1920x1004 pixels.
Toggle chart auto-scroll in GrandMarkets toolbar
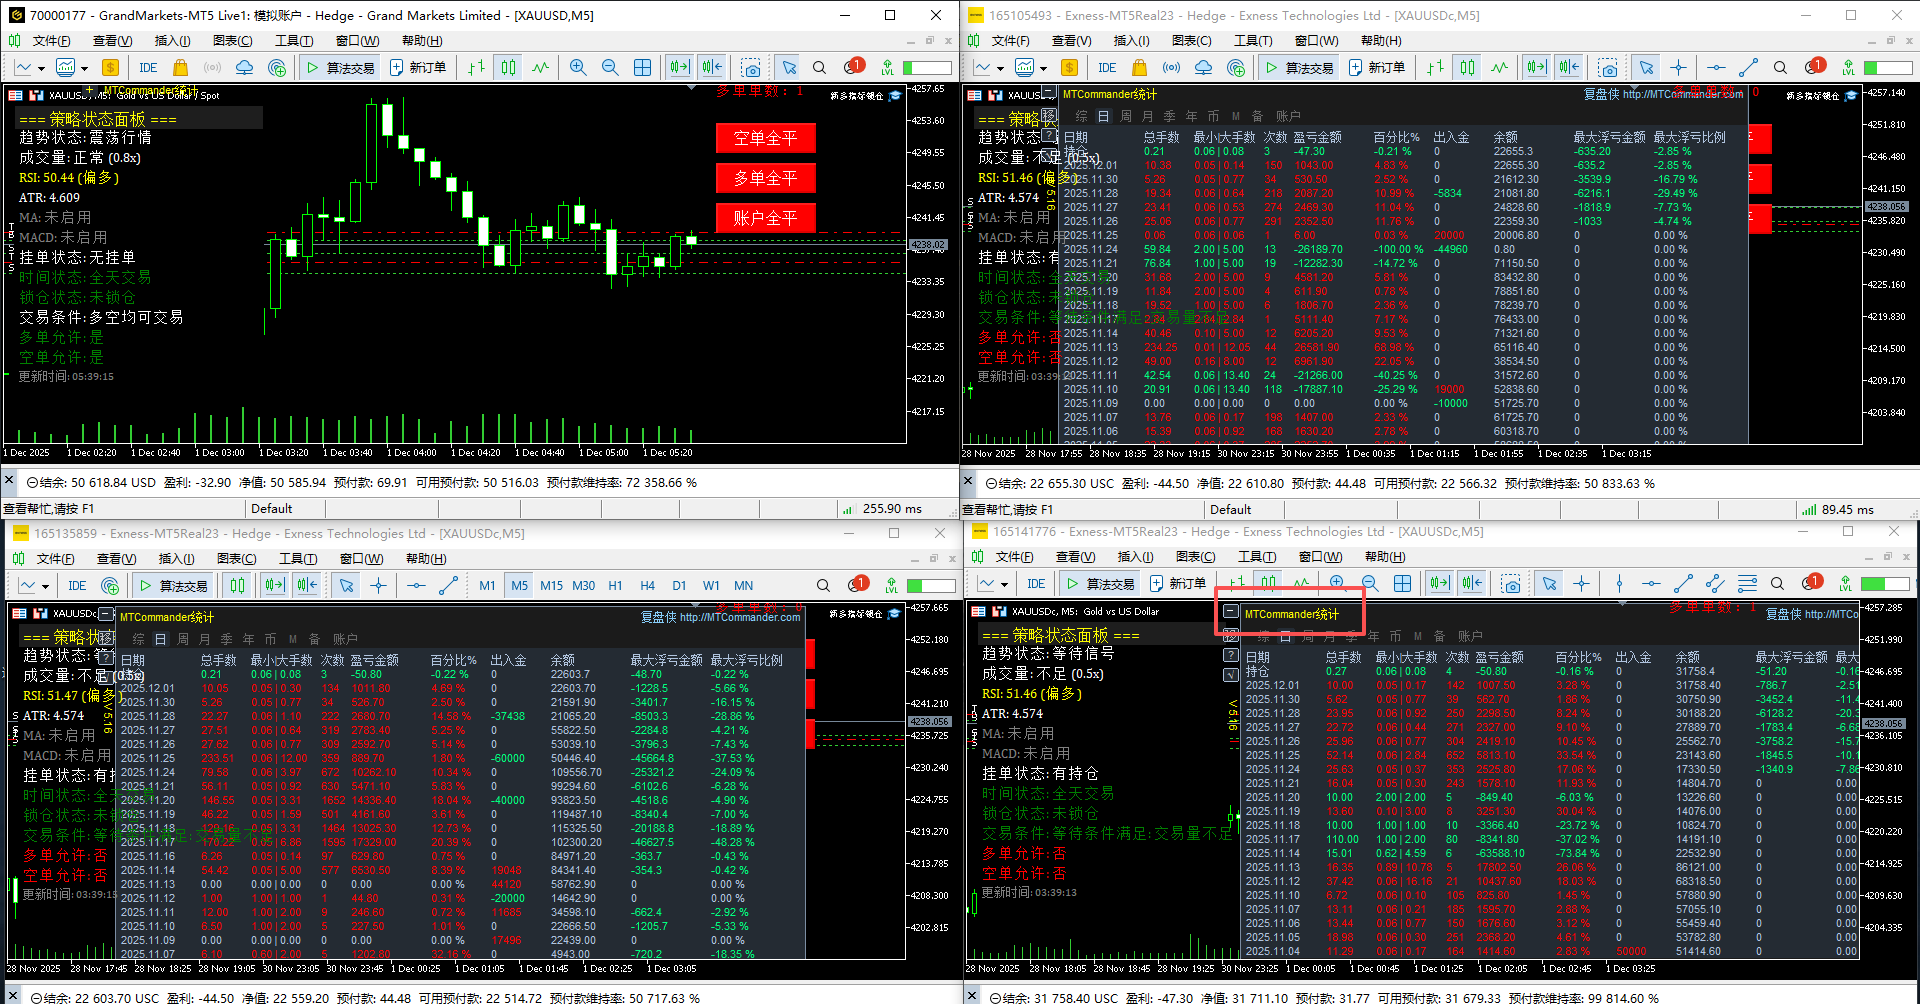point(680,67)
